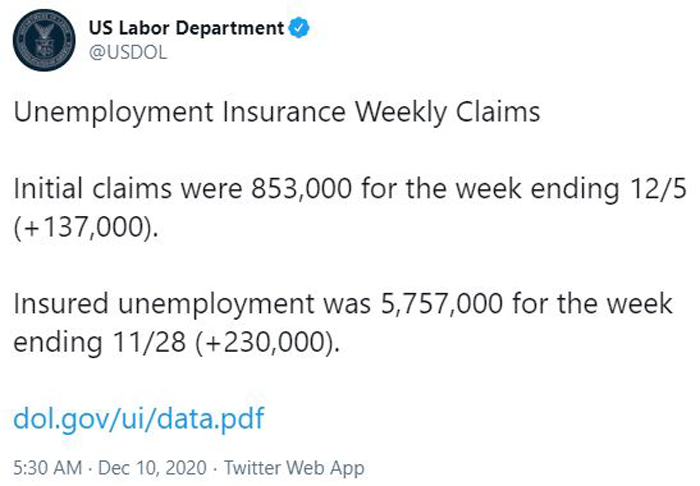This screenshot has height=486, width=700.
Task: Select the Dec 10, 2020 date
Action: point(152,468)
